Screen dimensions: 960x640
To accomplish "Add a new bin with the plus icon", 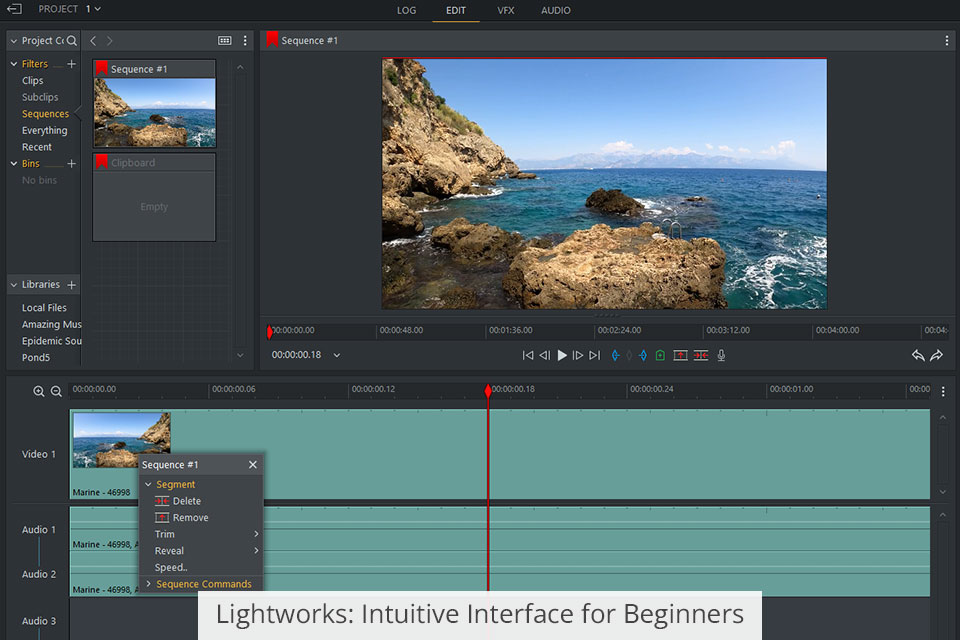I will 71,164.
